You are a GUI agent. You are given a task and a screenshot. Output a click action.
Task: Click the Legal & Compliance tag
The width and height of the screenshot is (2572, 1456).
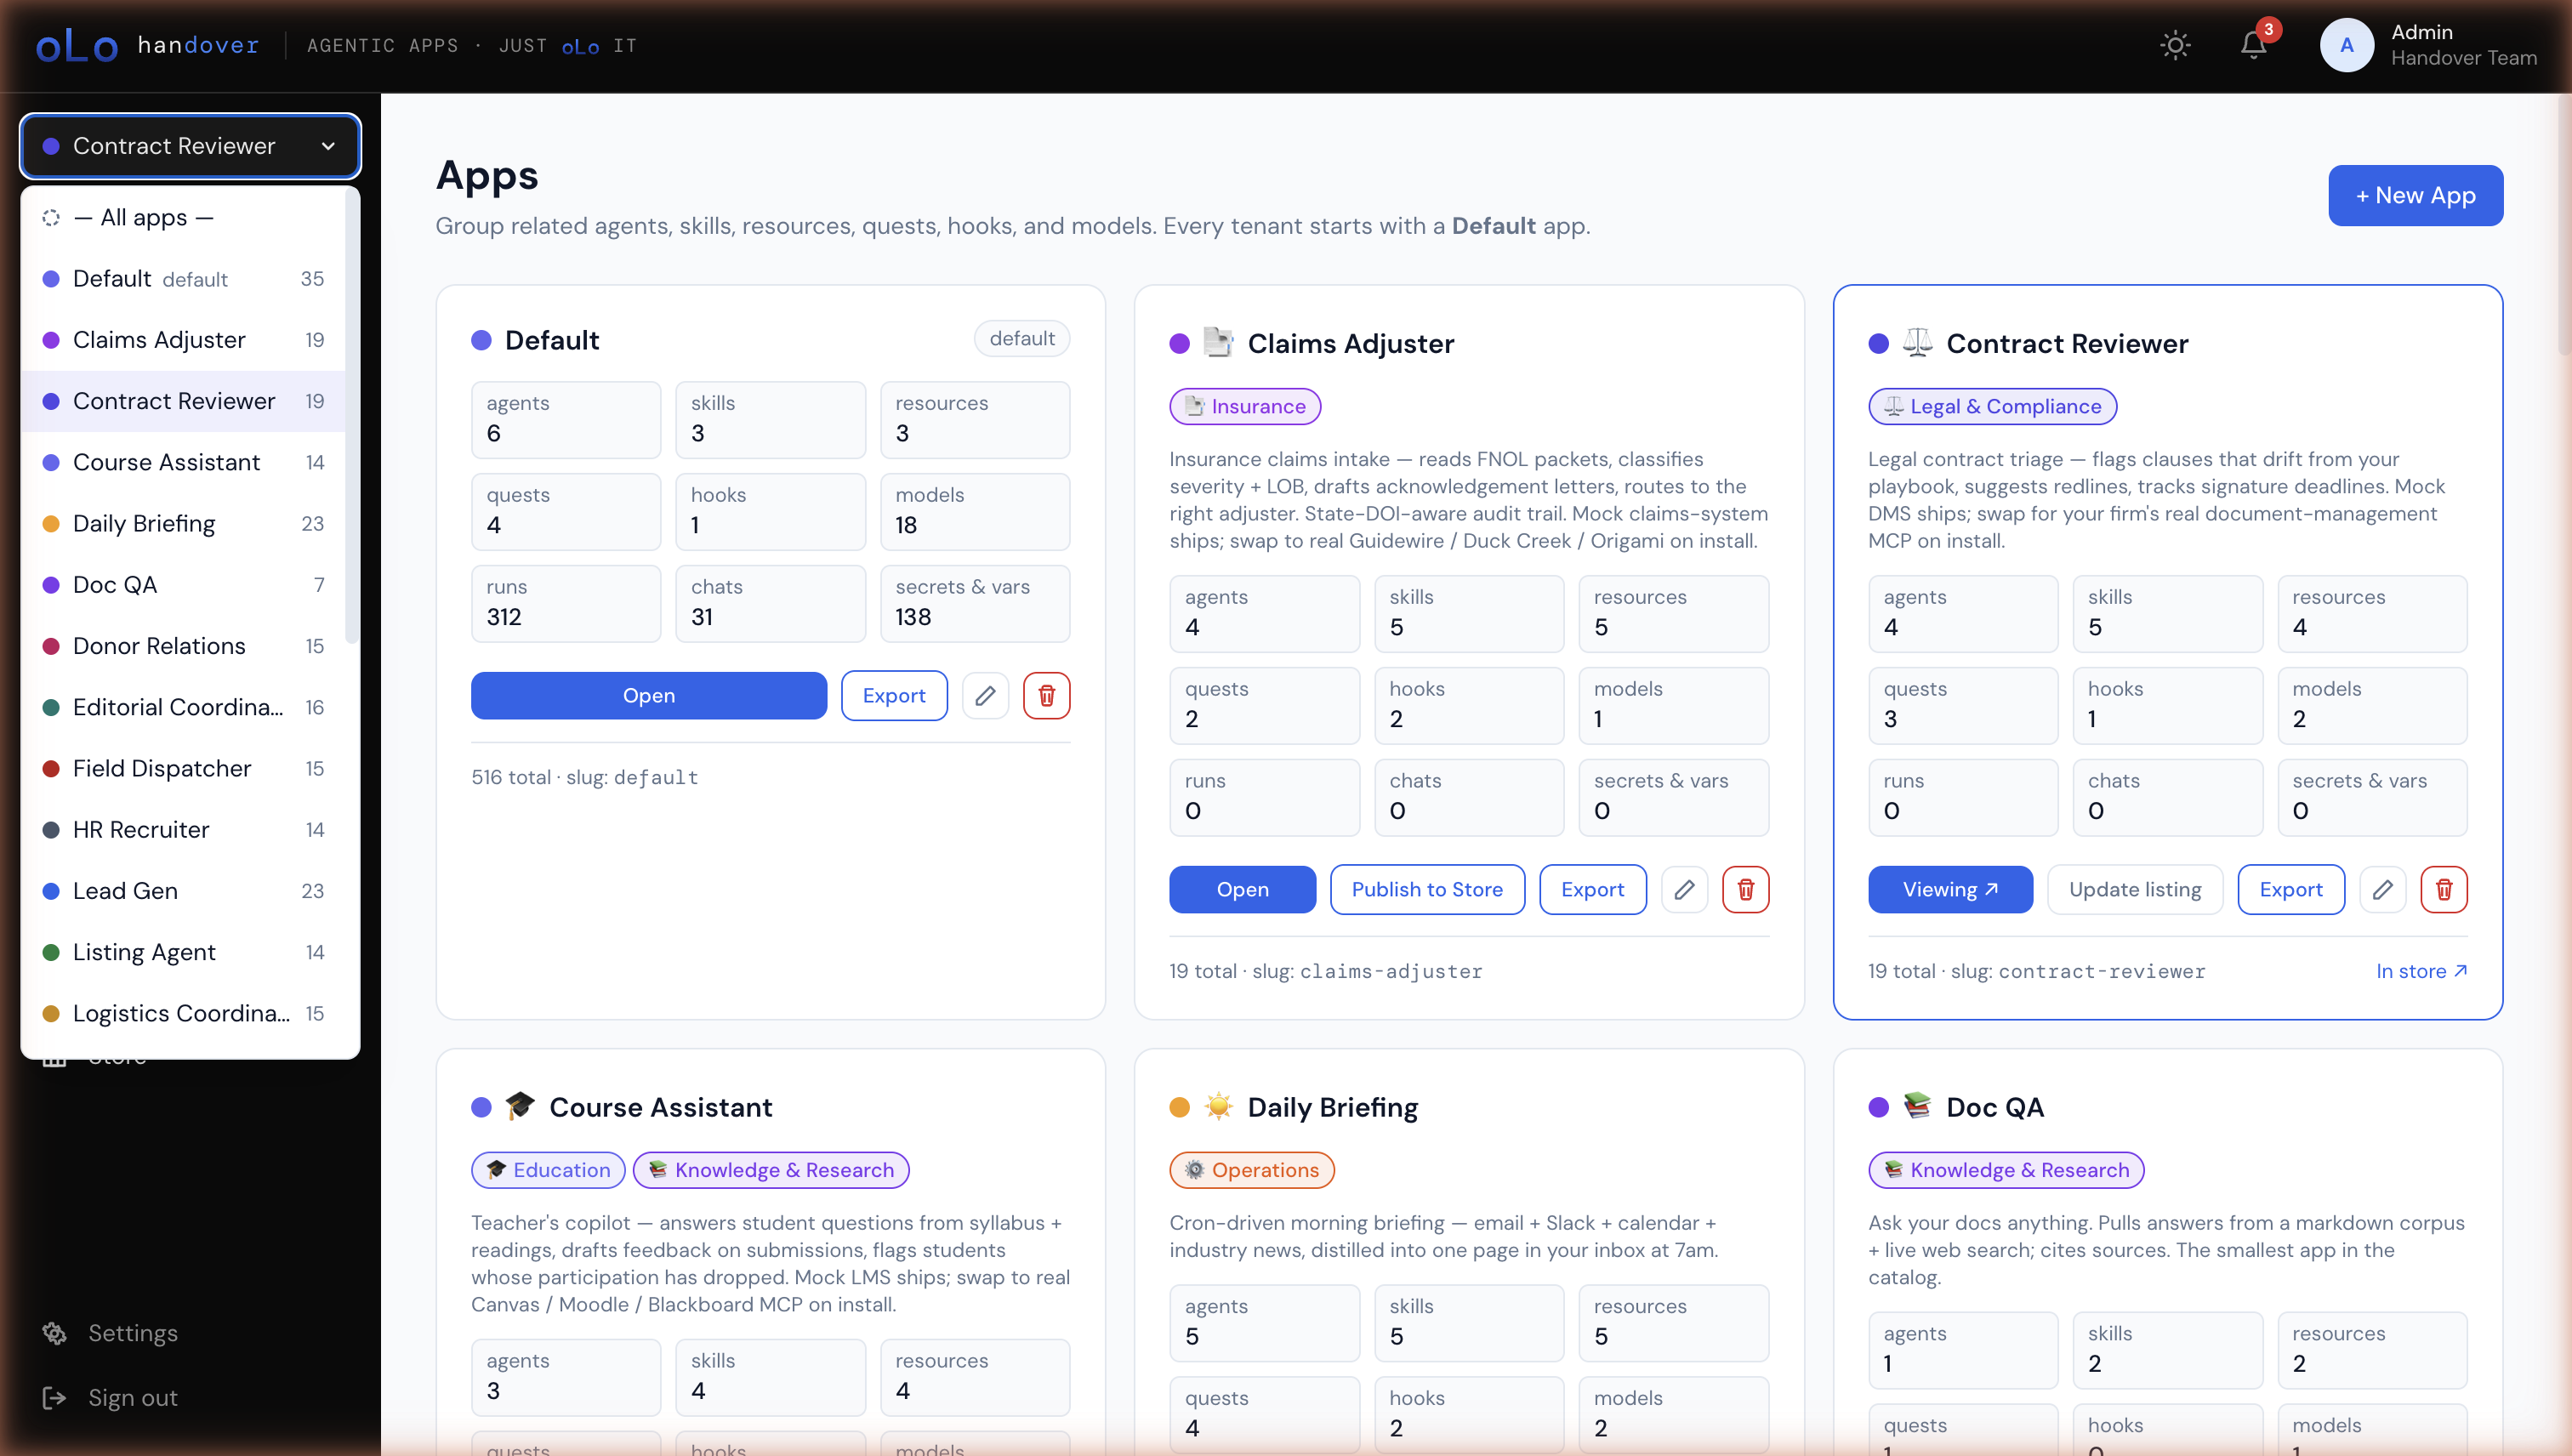1992,406
